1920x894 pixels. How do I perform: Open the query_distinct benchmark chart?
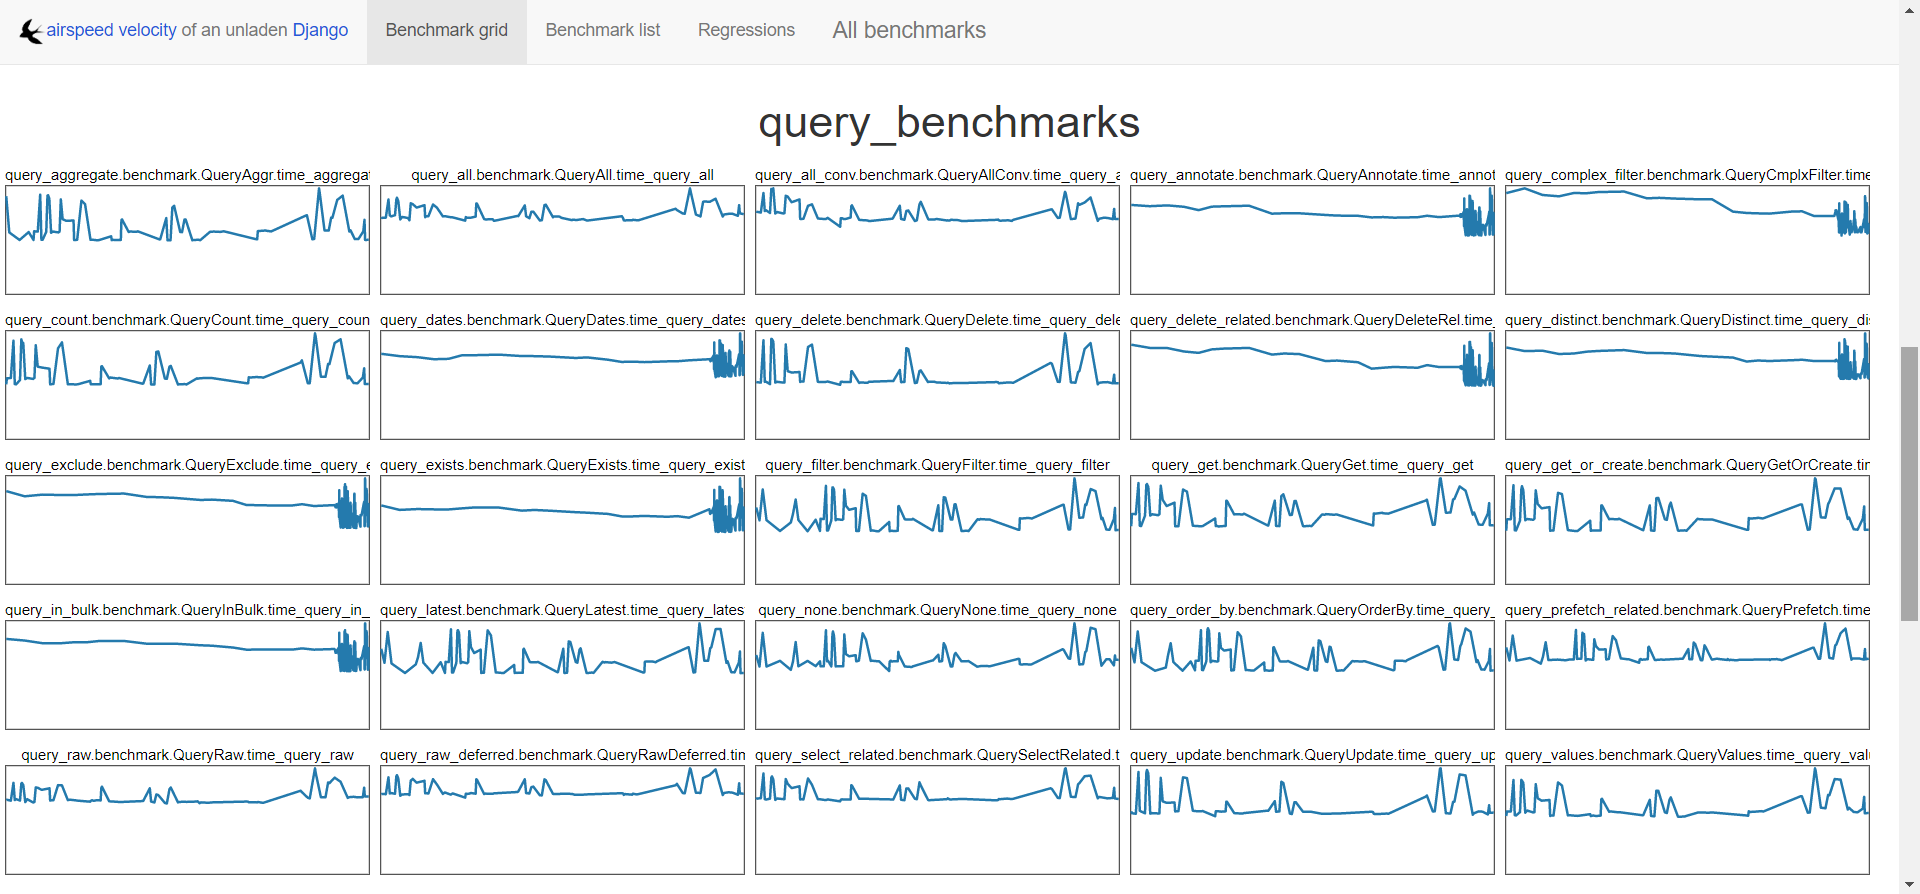tap(1687, 385)
